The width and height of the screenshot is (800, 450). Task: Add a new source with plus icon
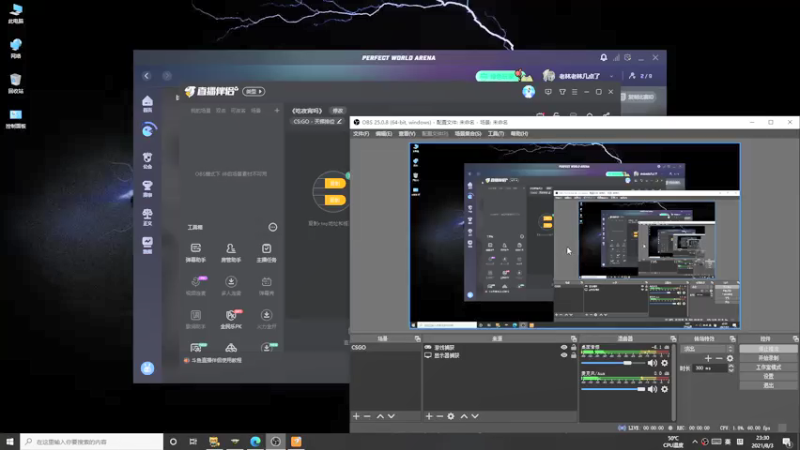[429, 416]
